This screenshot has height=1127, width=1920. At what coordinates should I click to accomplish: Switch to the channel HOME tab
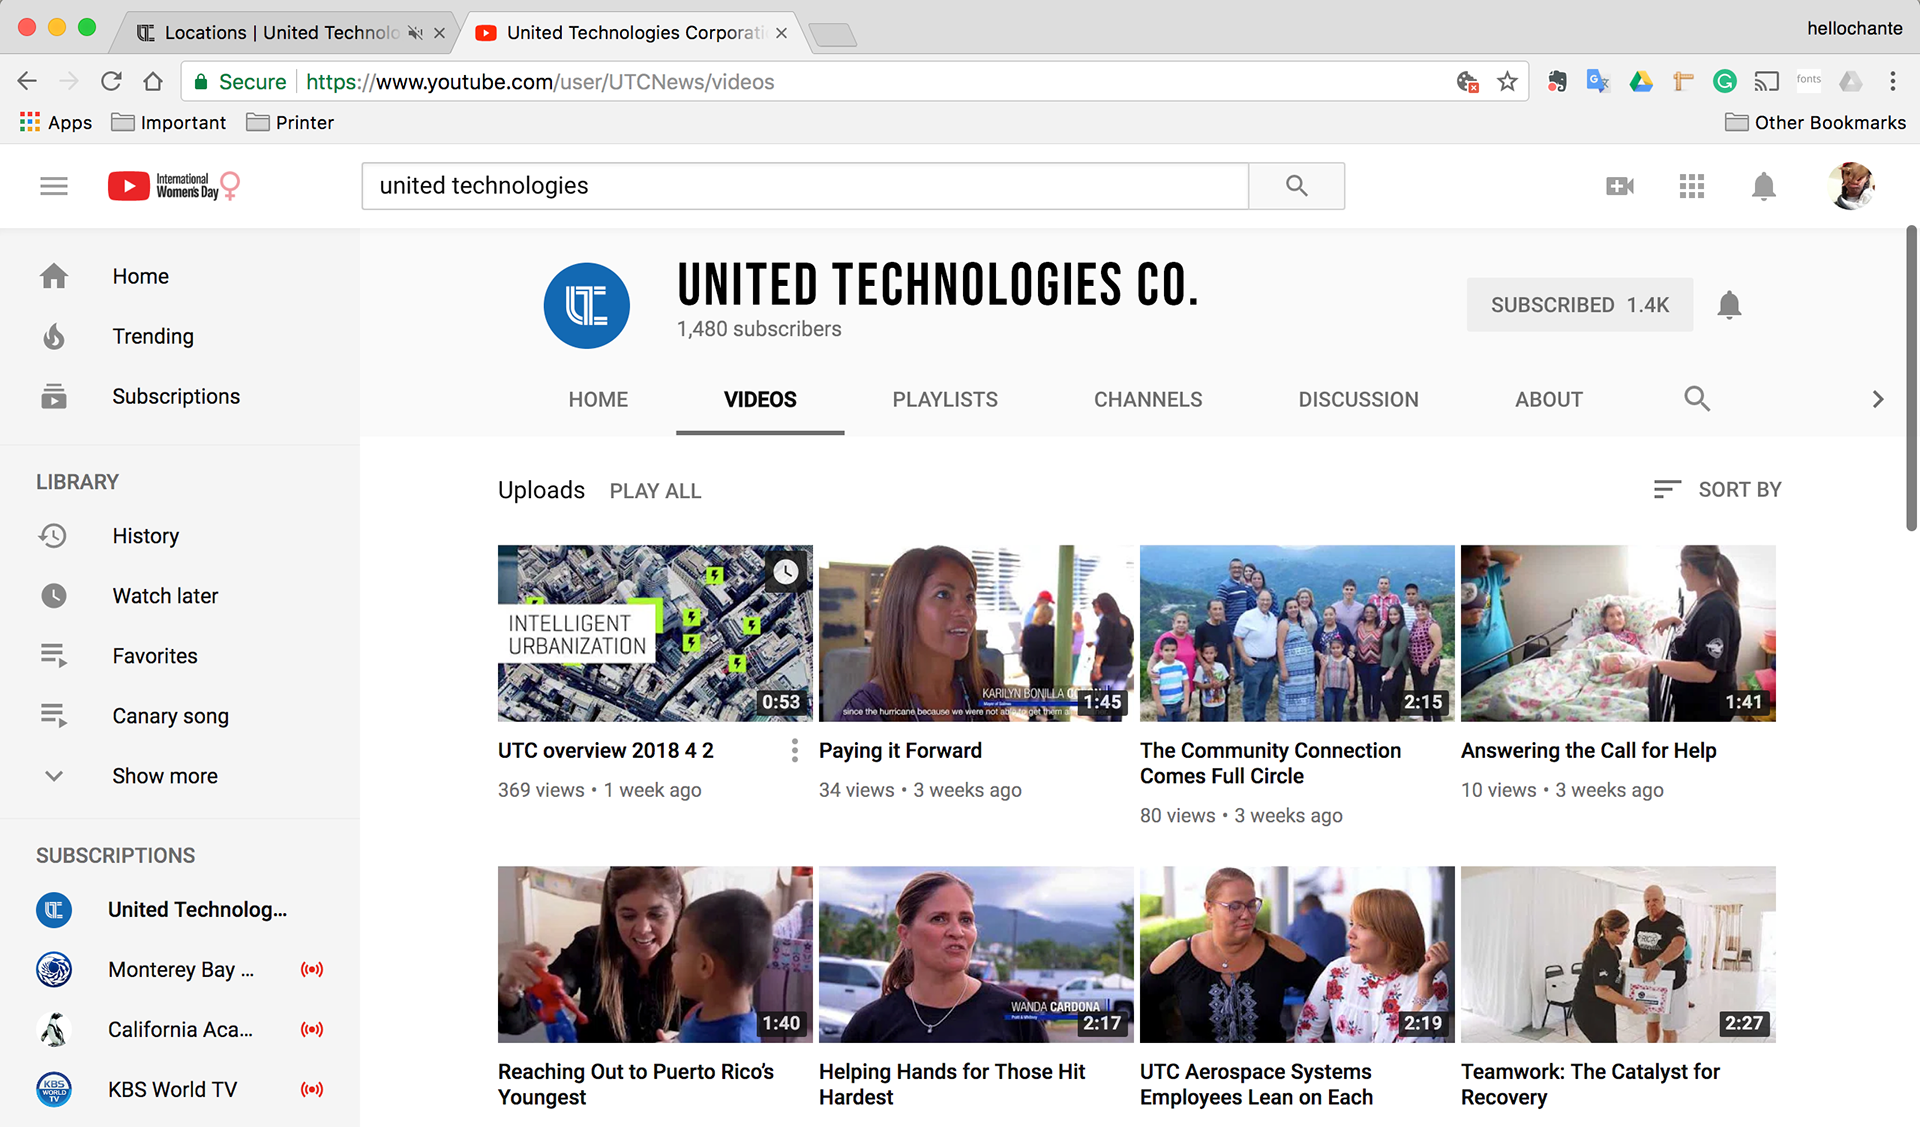click(598, 399)
